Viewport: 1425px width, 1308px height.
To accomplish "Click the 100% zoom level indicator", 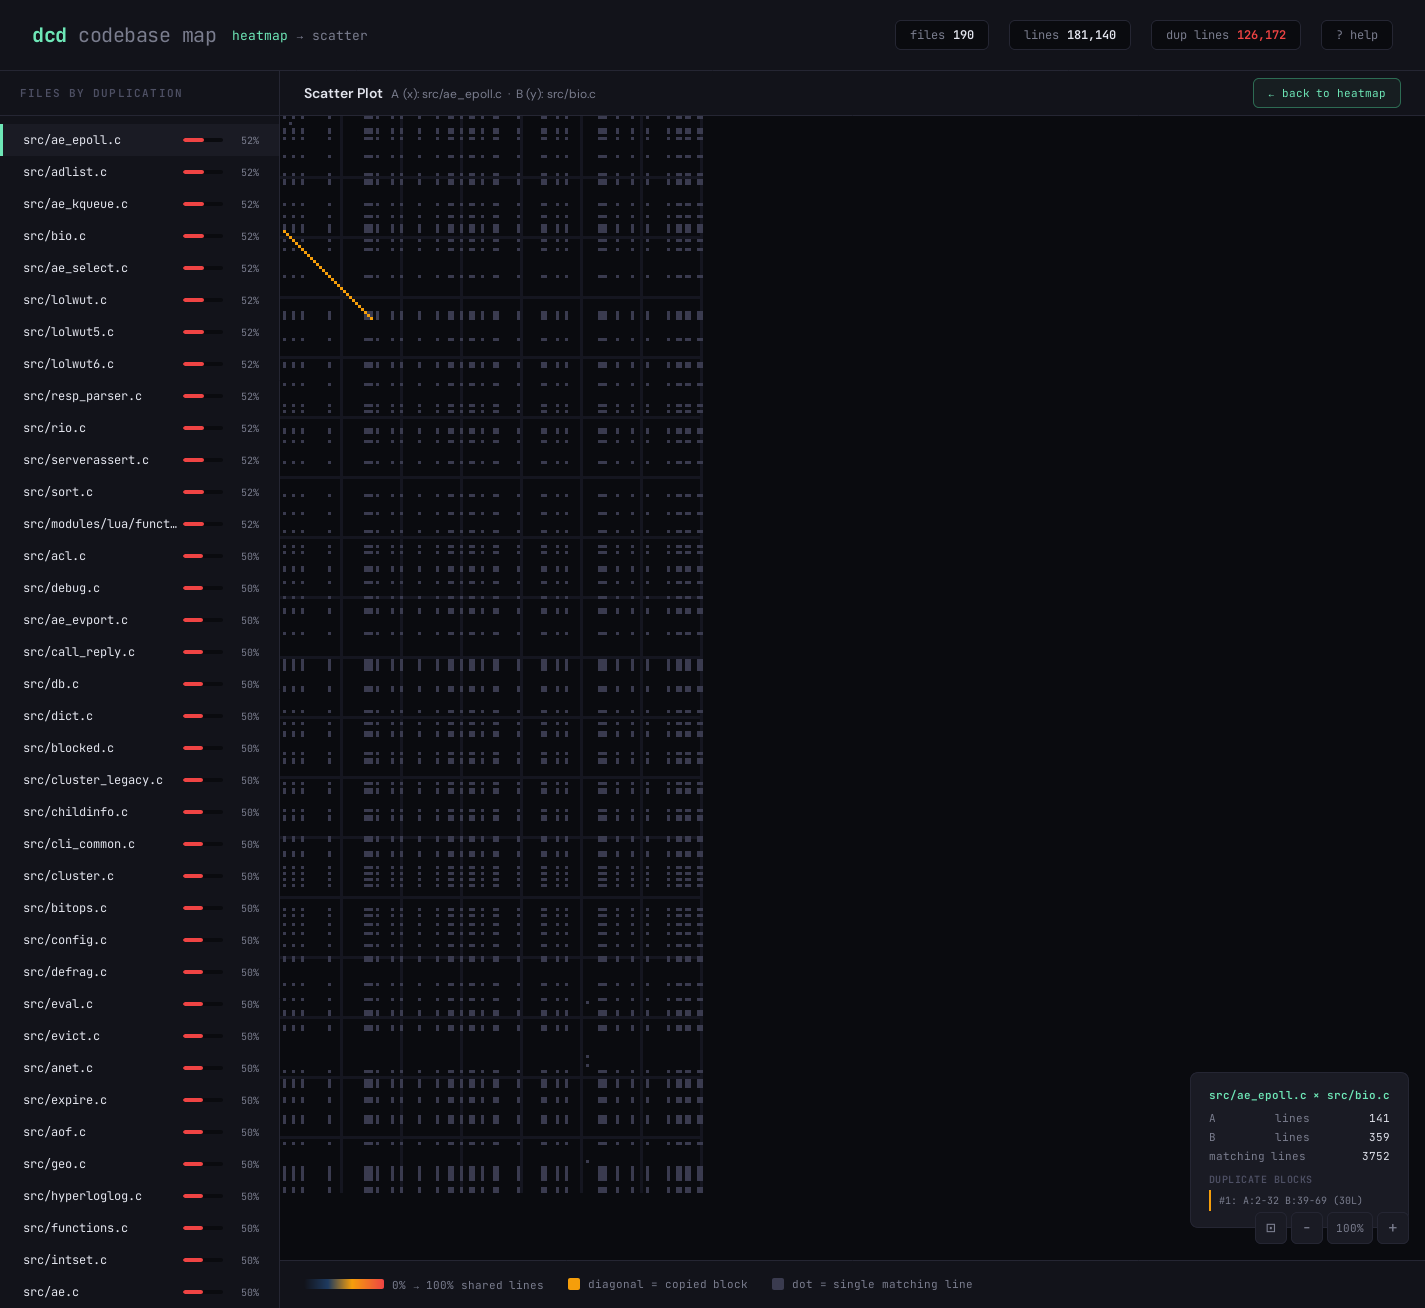I will coord(1350,1228).
